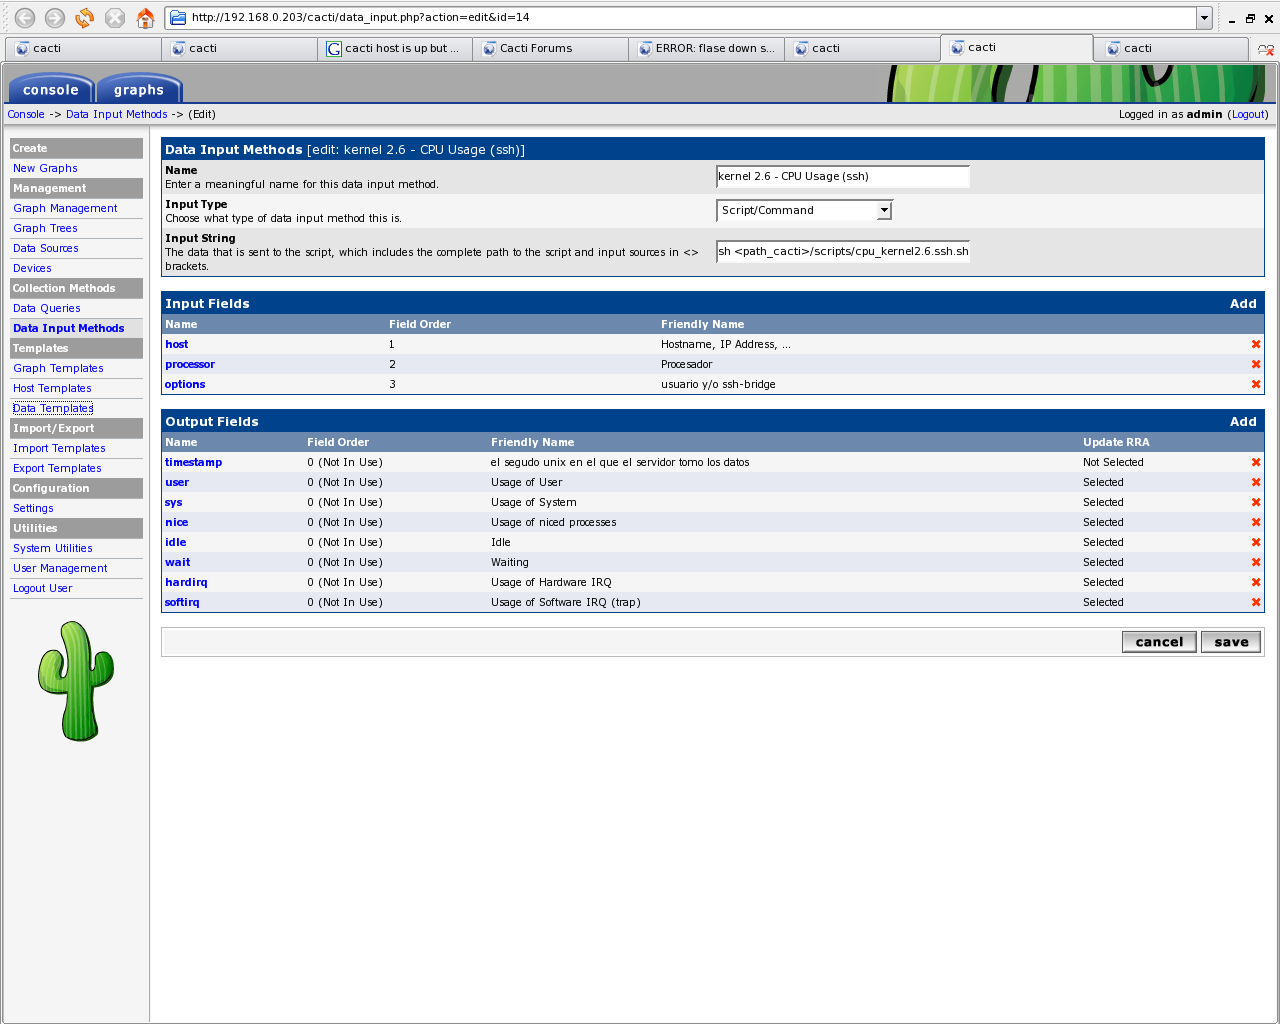Click the stop loading icon

click(x=115, y=18)
